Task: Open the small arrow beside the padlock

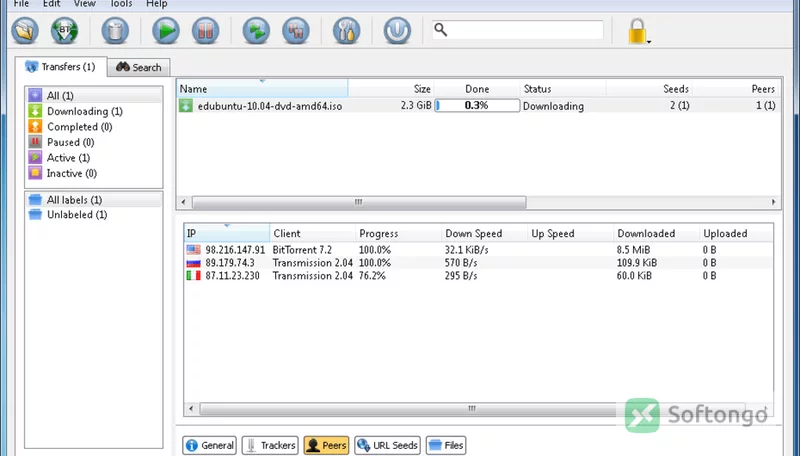Action: click(649, 42)
